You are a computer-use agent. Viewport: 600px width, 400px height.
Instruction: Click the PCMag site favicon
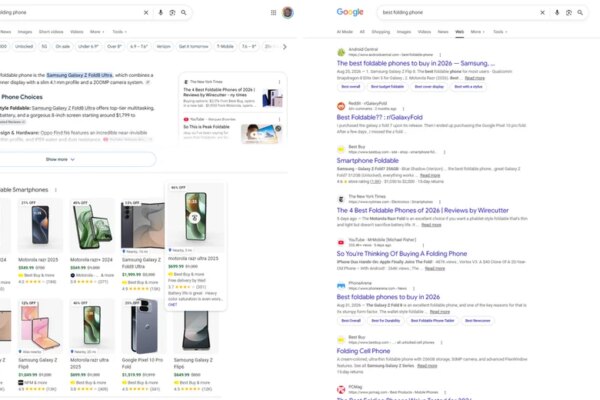[341, 389]
